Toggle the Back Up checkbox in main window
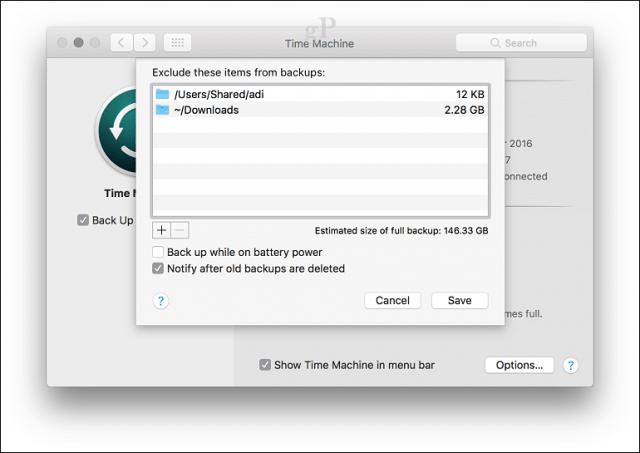Viewport: 640px width, 453px height. pos(83,220)
